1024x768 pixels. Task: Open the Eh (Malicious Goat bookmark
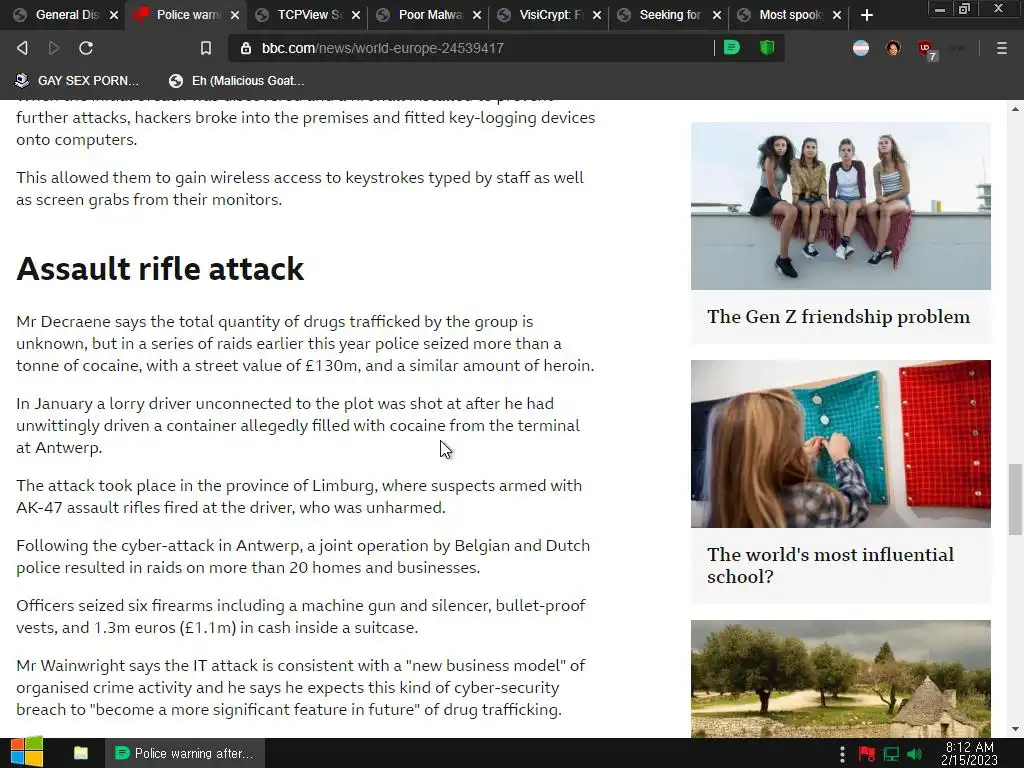pos(236,81)
